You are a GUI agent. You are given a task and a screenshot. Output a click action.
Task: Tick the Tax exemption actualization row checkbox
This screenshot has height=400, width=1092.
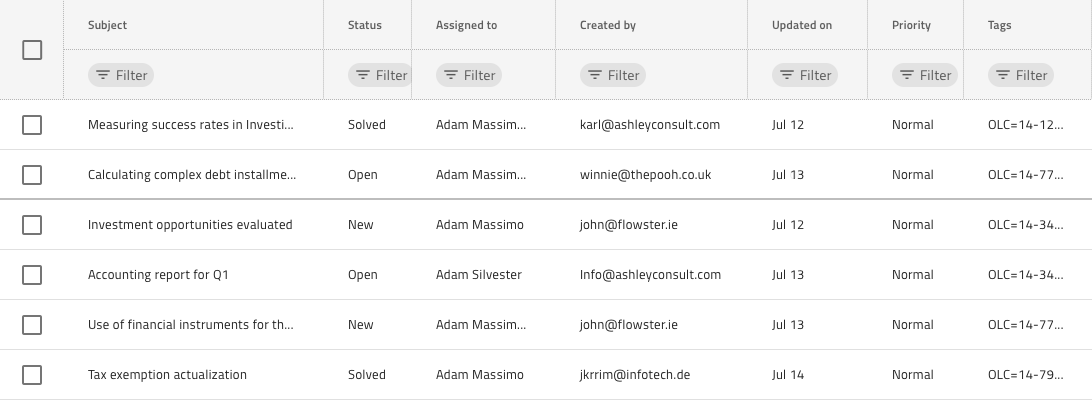[x=32, y=375]
